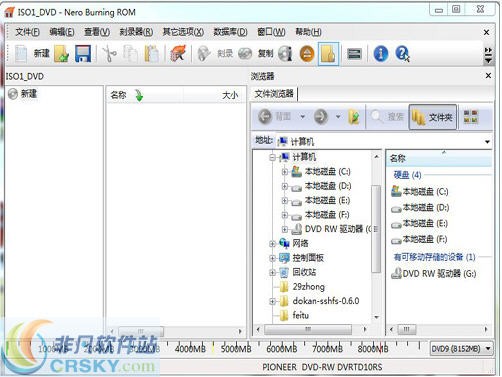The image size is (502, 377).
Task: Click the 名称 column header in compilation list
Action: pos(144,95)
